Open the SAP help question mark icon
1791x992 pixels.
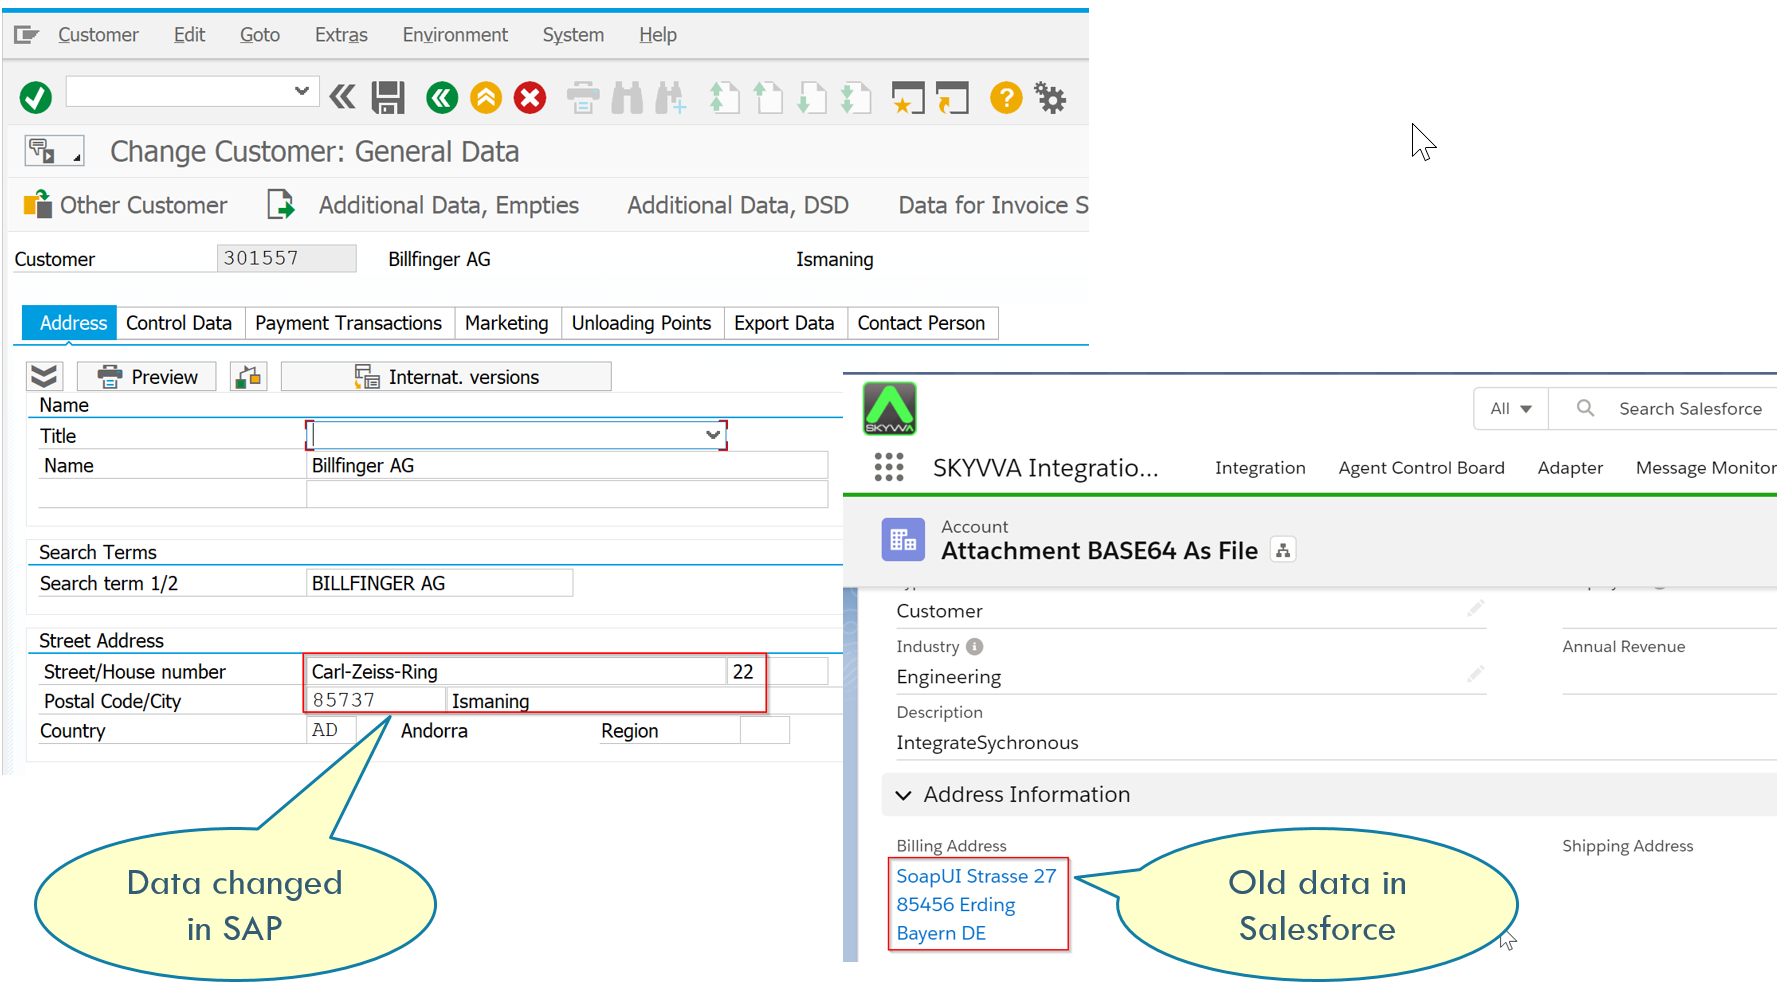(x=1006, y=97)
